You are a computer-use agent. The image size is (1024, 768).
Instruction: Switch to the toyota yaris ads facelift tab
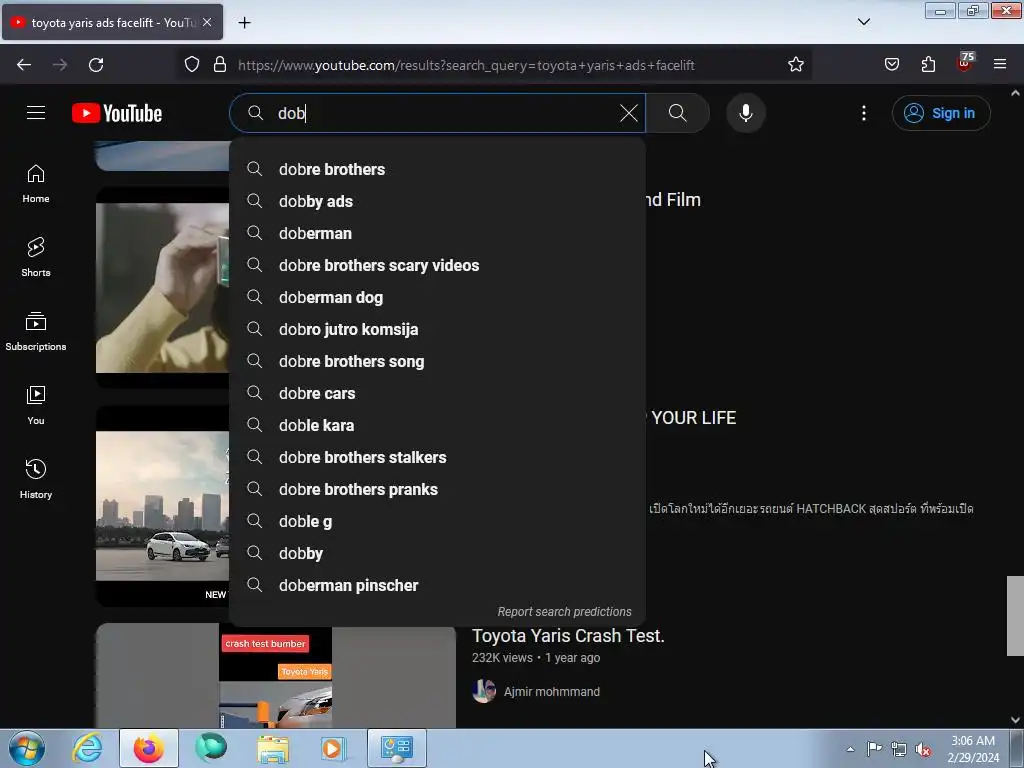[112, 22]
